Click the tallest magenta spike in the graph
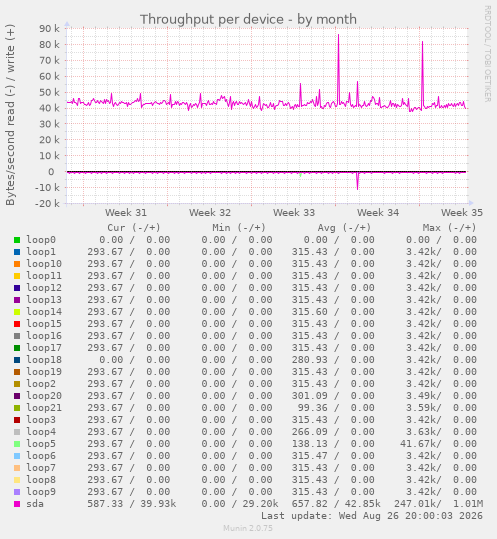Screen dimensions: 497x539 [x=338, y=69]
